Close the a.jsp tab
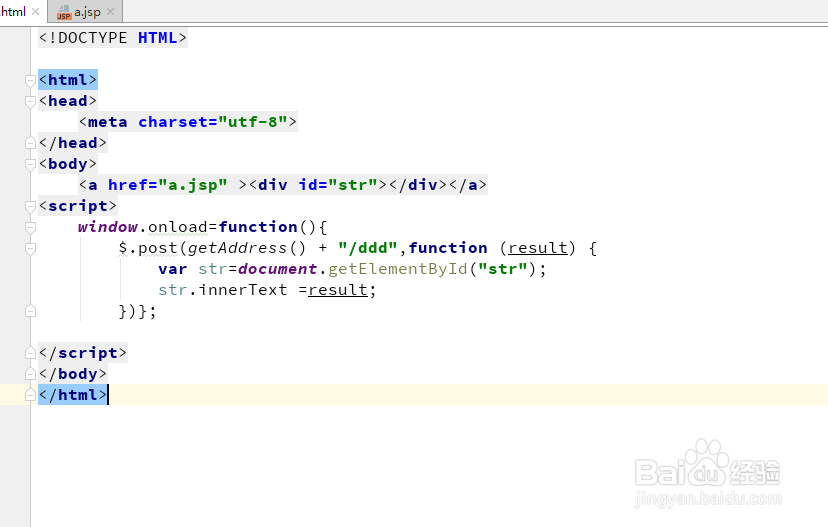828x527 pixels. [110, 12]
